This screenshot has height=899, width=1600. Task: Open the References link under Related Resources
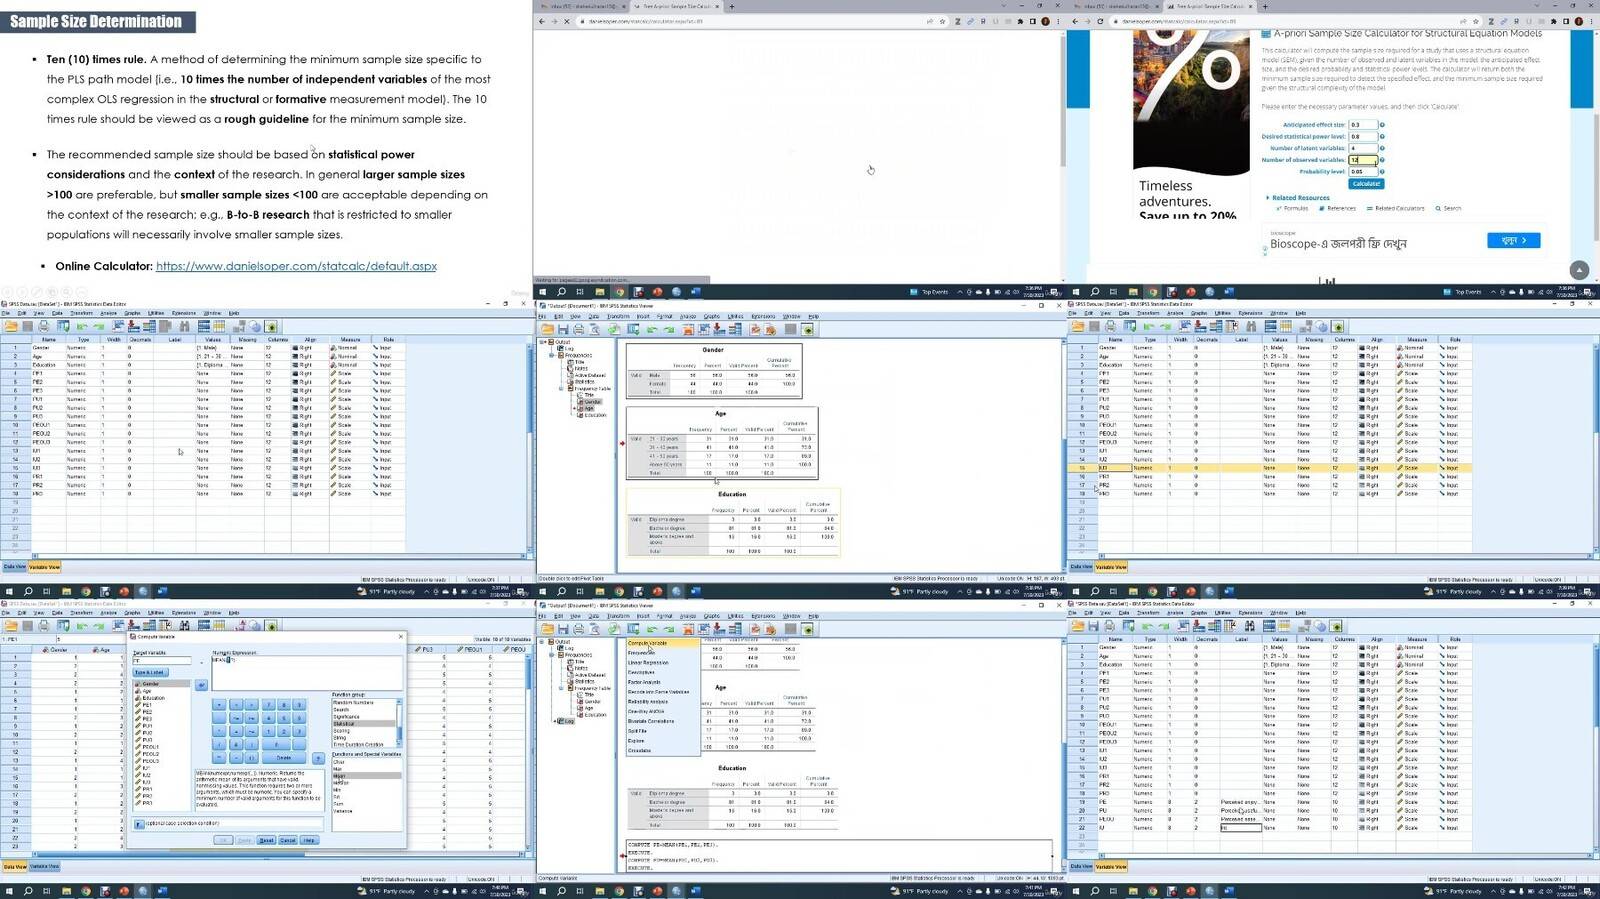(x=1338, y=208)
